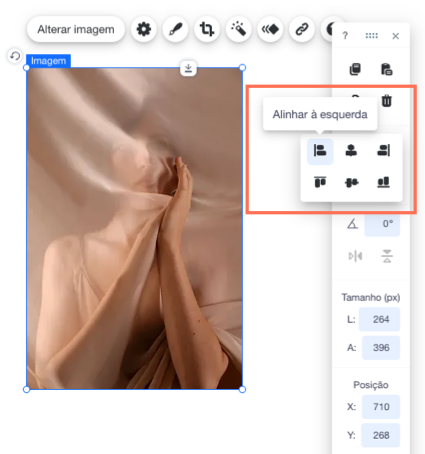The image size is (425, 454).
Task: Edit the rotation angle field
Action: pos(382,224)
